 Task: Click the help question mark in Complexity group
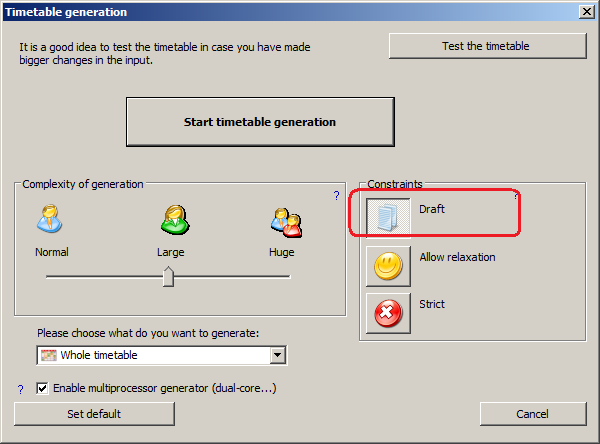click(336, 195)
